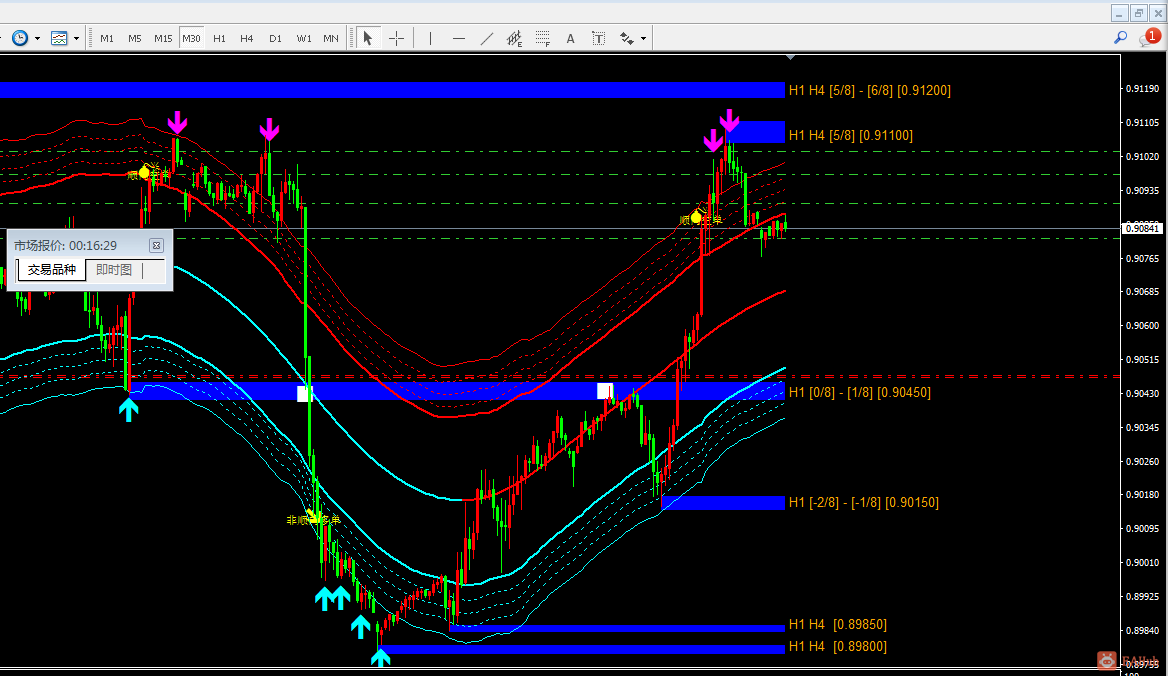
Task: Select the Text Label tool
Action: point(598,38)
